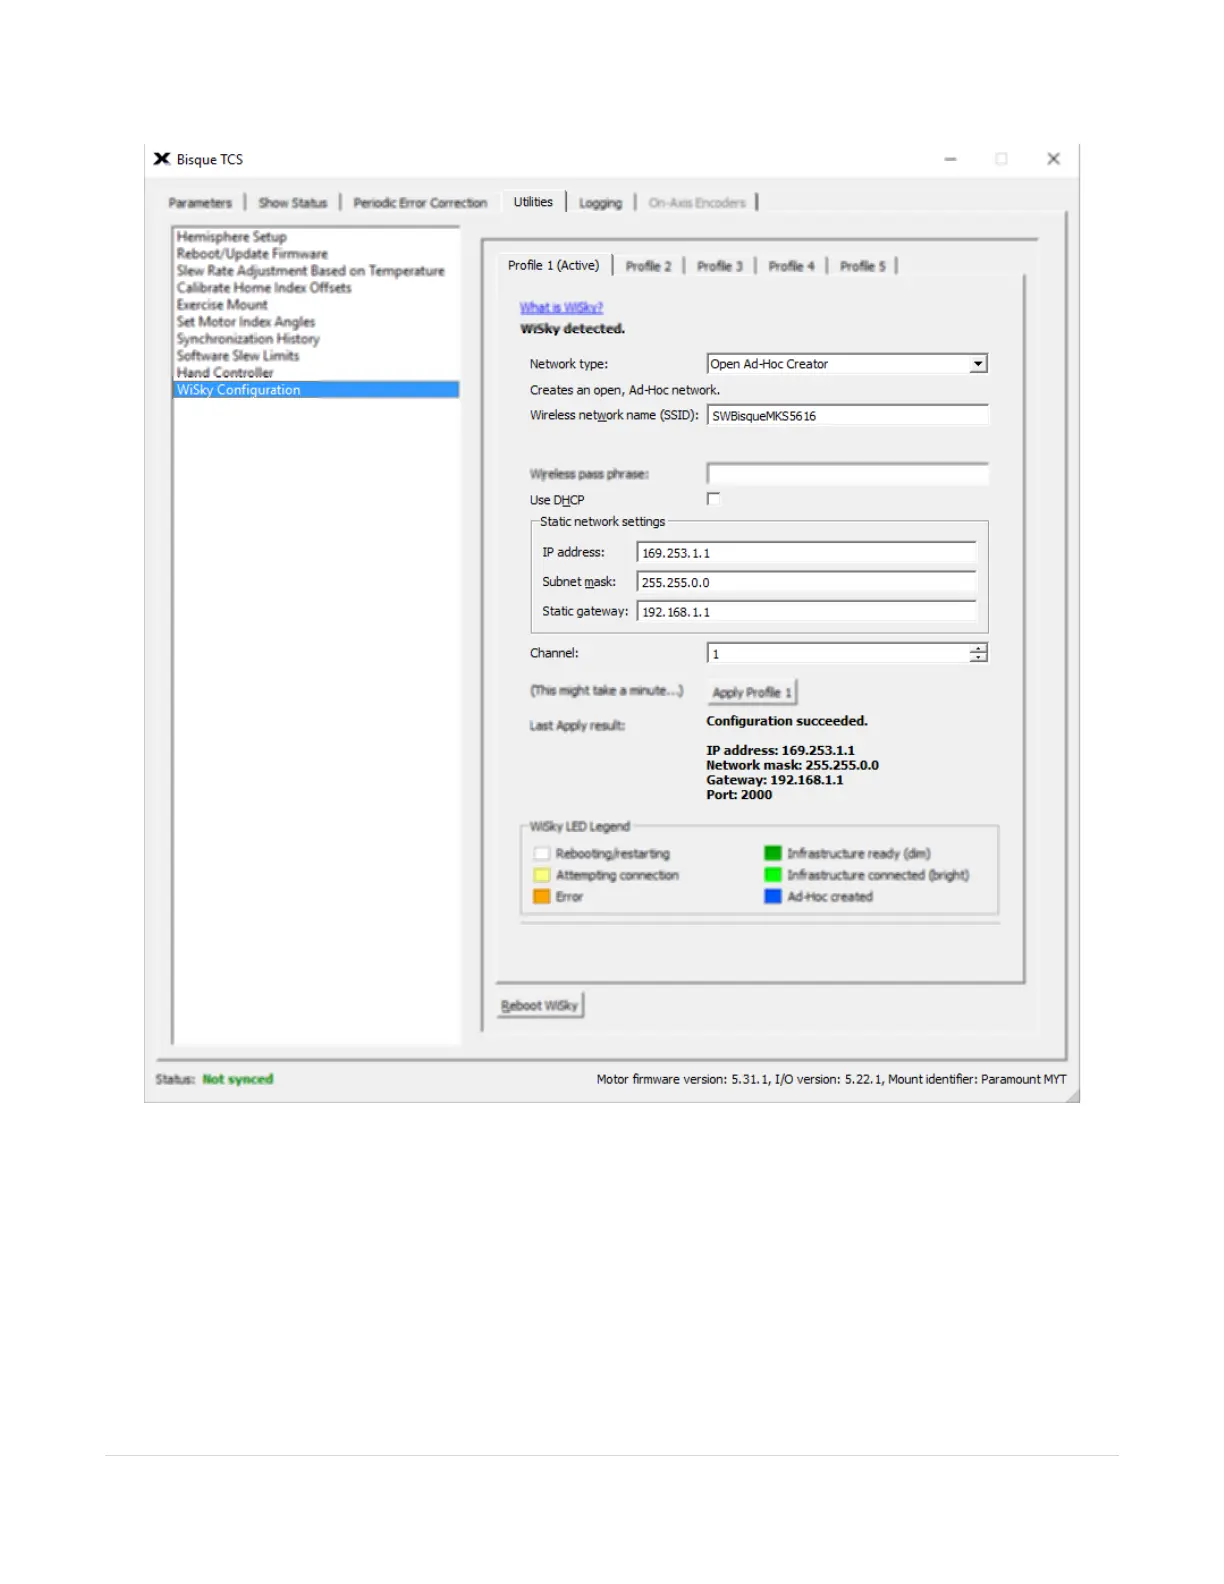1224x1584 pixels.
Task: Click the IP address input field
Action: (x=806, y=553)
